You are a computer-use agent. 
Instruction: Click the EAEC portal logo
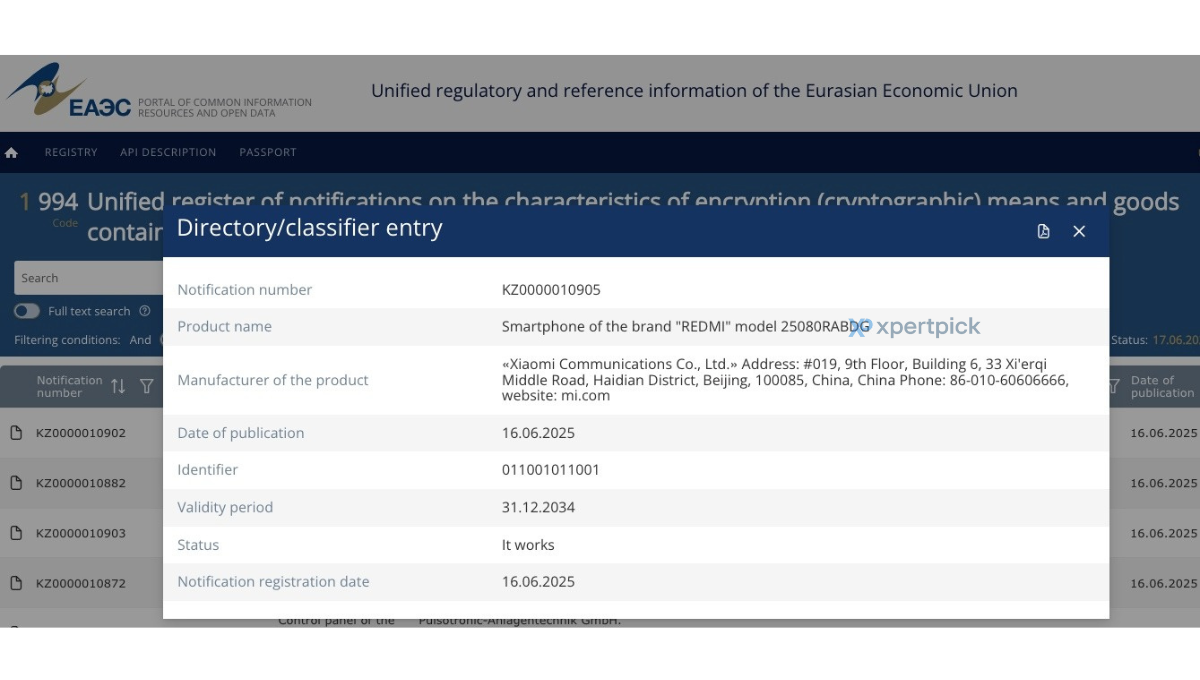pyautogui.click(x=69, y=92)
